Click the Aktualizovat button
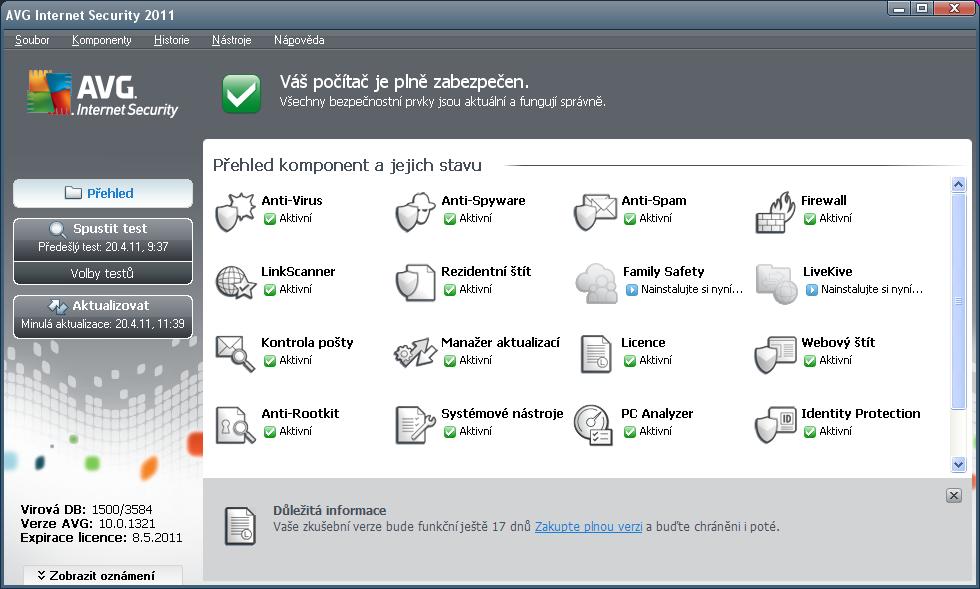 102,314
